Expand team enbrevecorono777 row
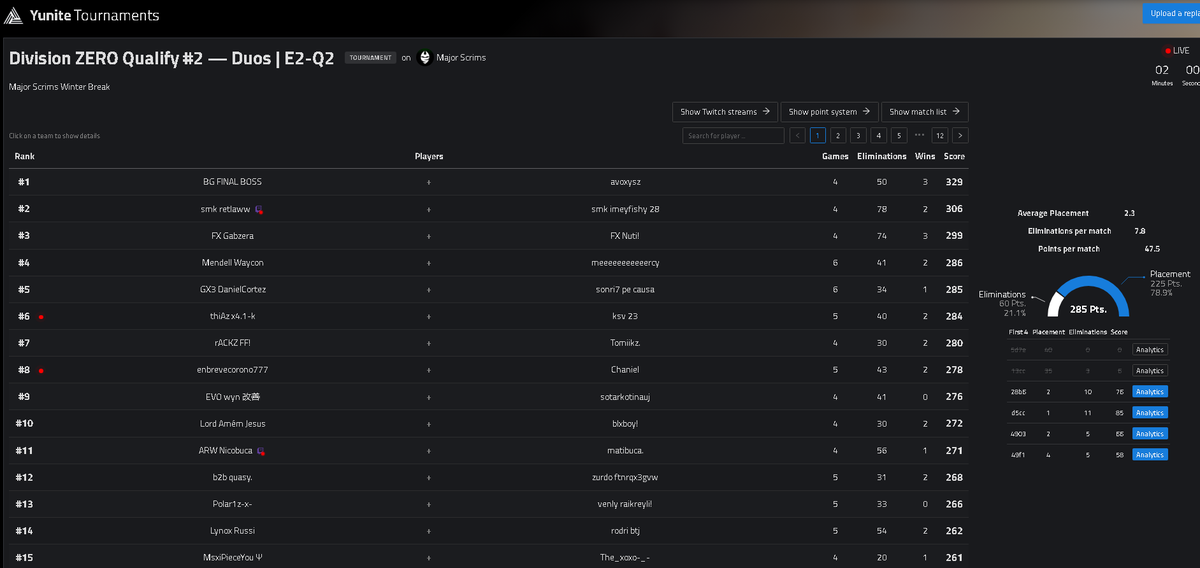This screenshot has height=568, width=1200. [488, 370]
